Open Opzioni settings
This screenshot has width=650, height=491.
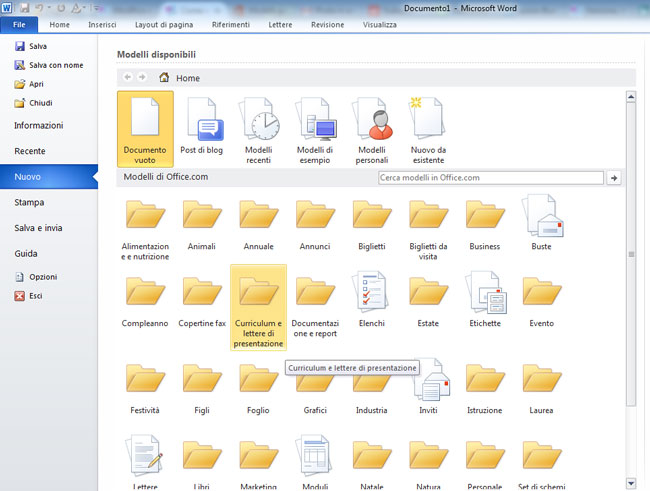tap(36, 277)
